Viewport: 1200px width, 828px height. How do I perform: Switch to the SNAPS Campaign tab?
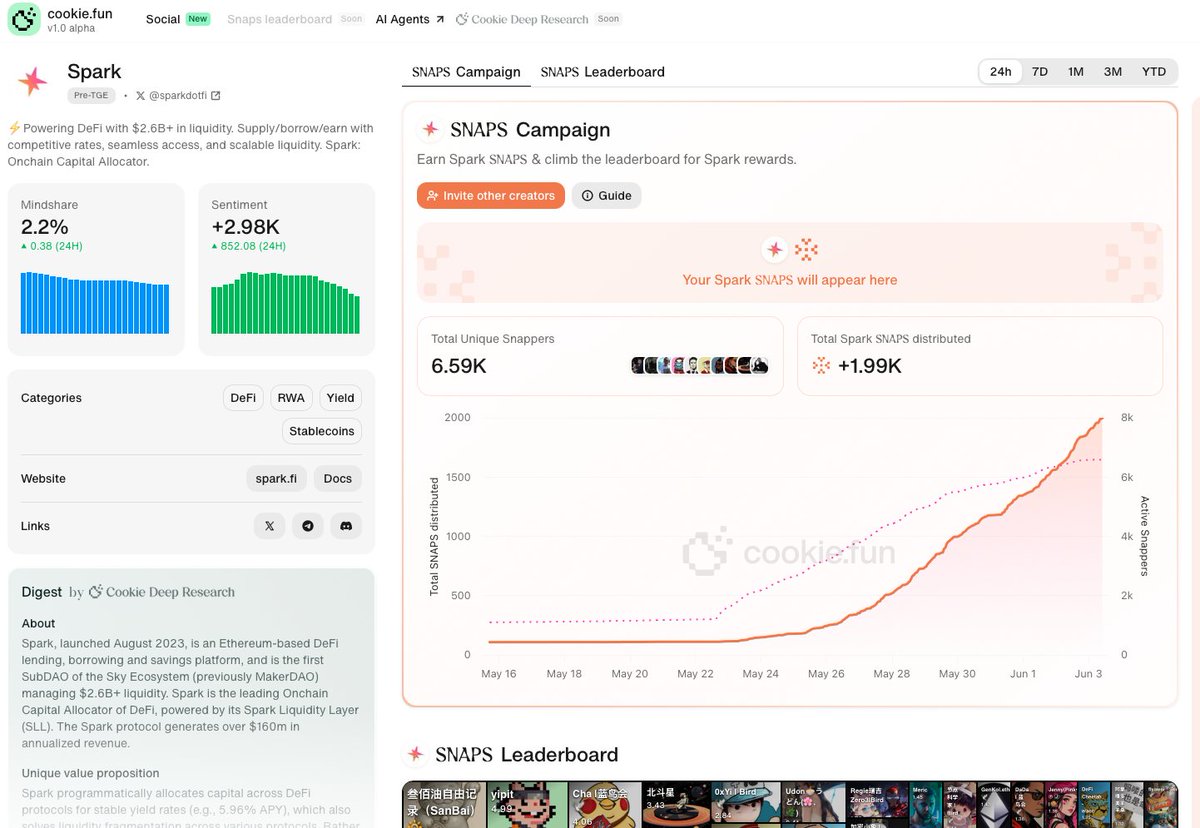pyautogui.click(x=467, y=72)
